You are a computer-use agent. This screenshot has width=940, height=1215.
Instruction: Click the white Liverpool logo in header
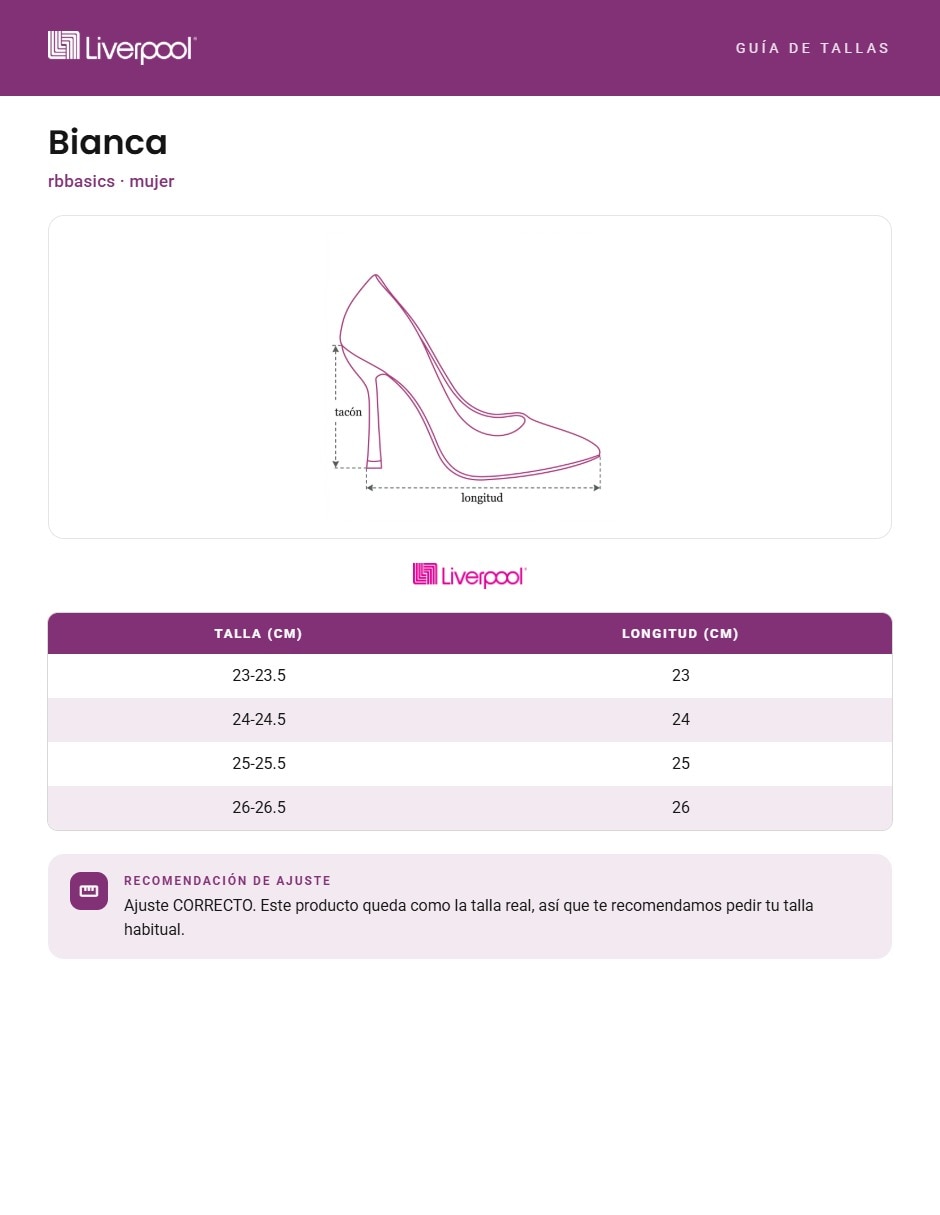click(x=122, y=48)
